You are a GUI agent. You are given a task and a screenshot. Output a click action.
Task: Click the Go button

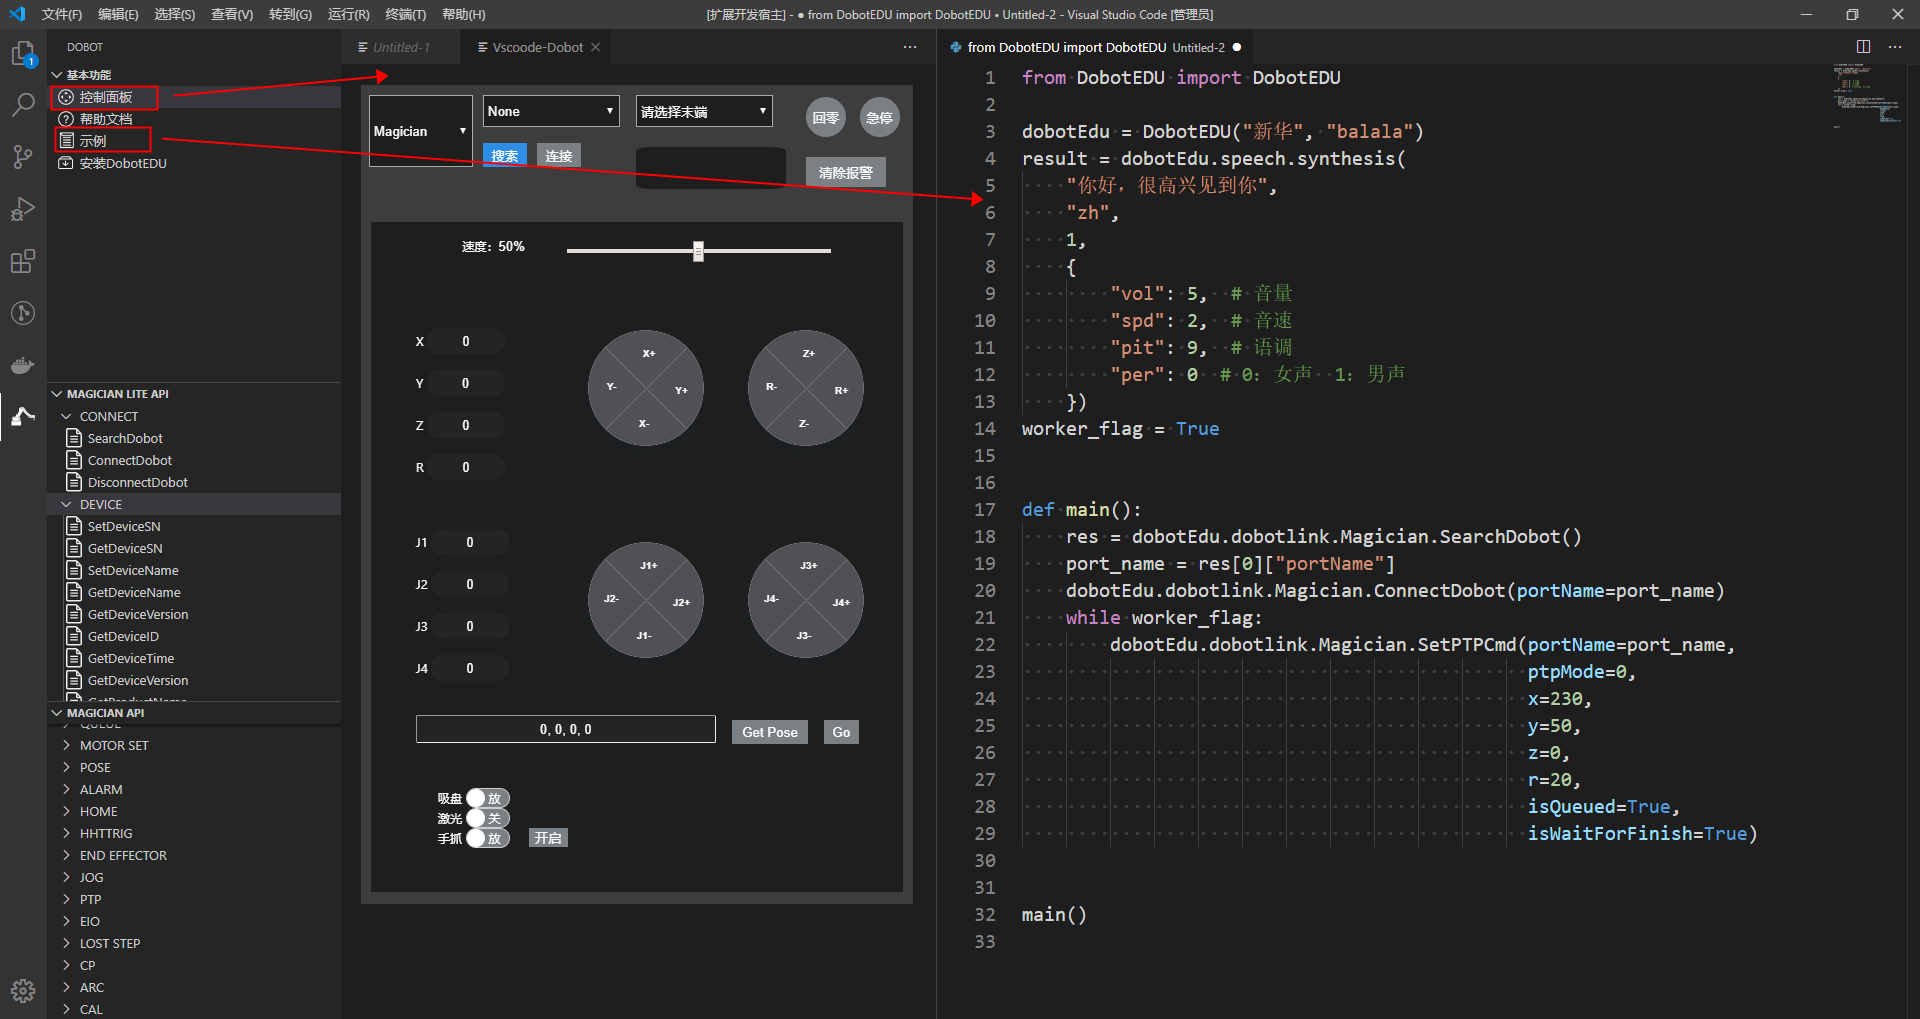point(841,732)
